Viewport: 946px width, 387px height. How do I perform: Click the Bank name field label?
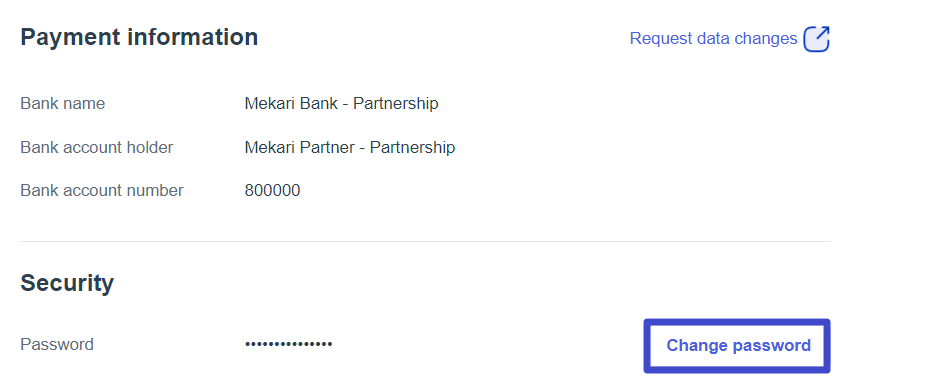pos(63,104)
